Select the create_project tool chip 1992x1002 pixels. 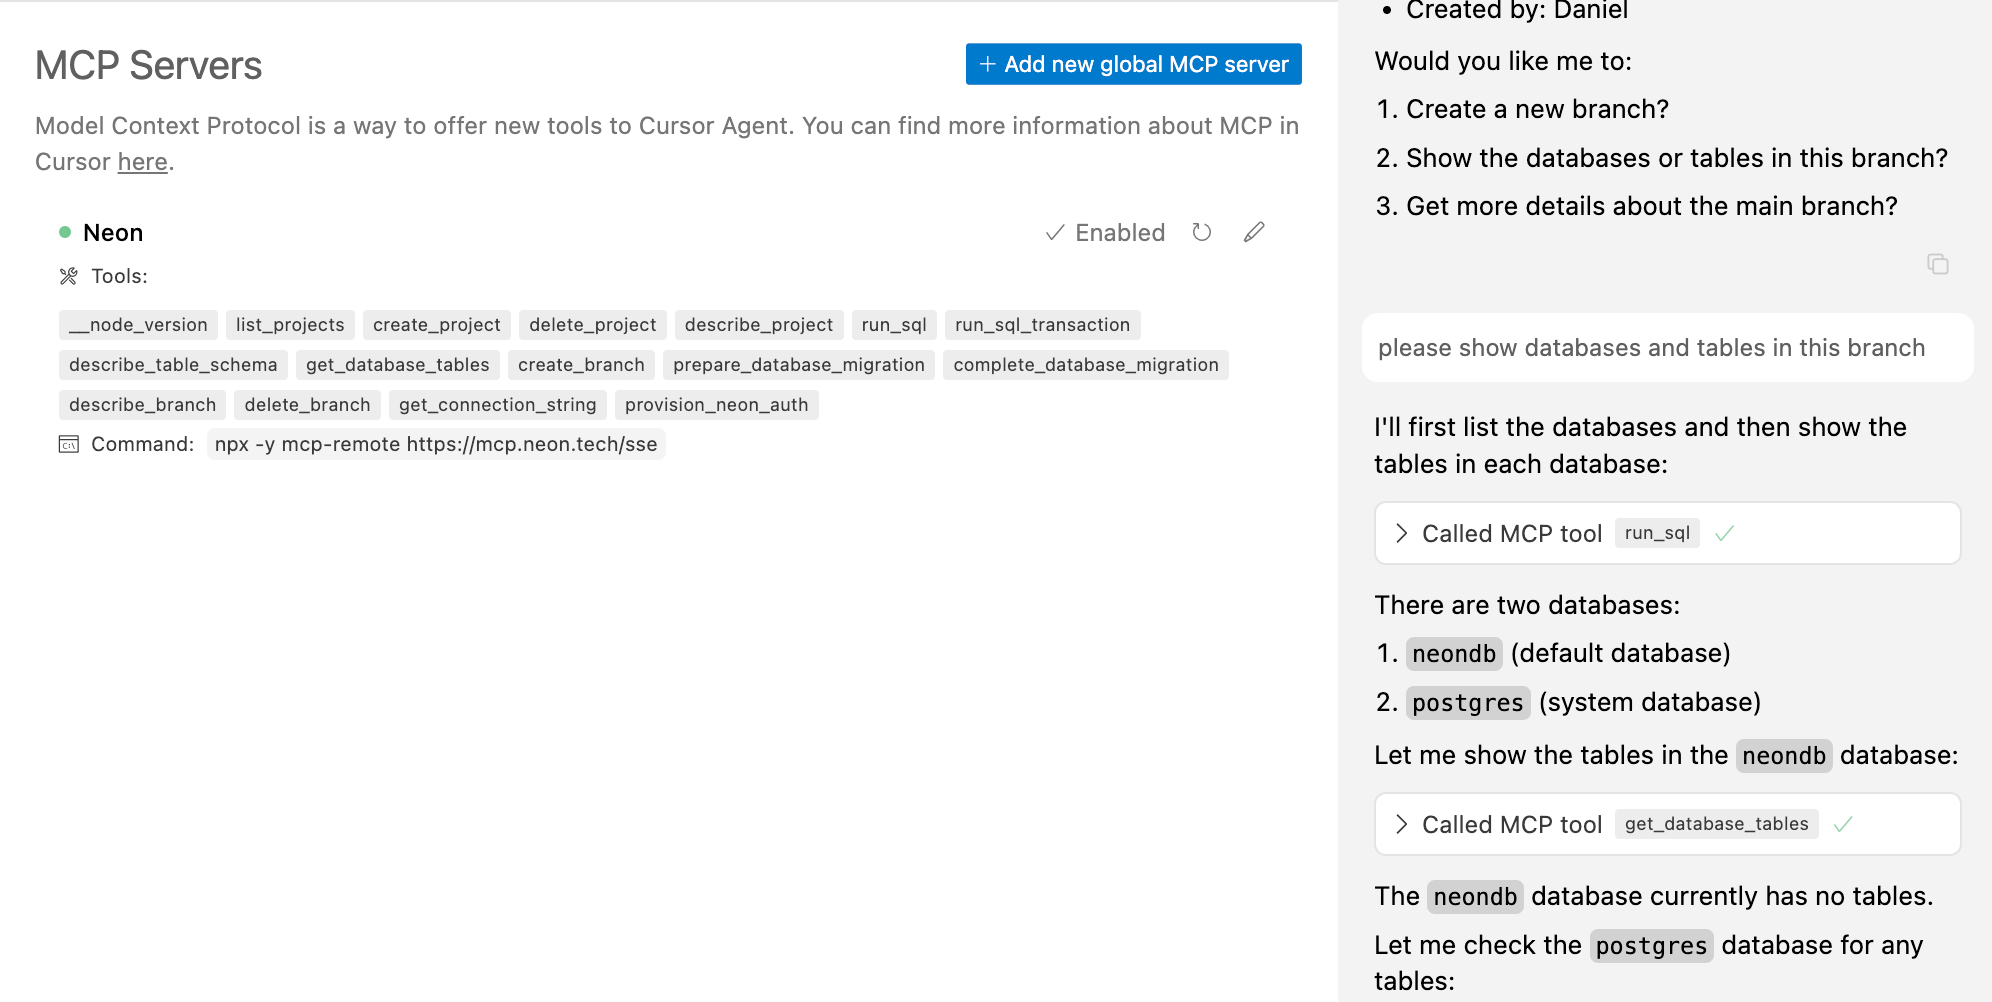pyautogui.click(x=437, y=325)
